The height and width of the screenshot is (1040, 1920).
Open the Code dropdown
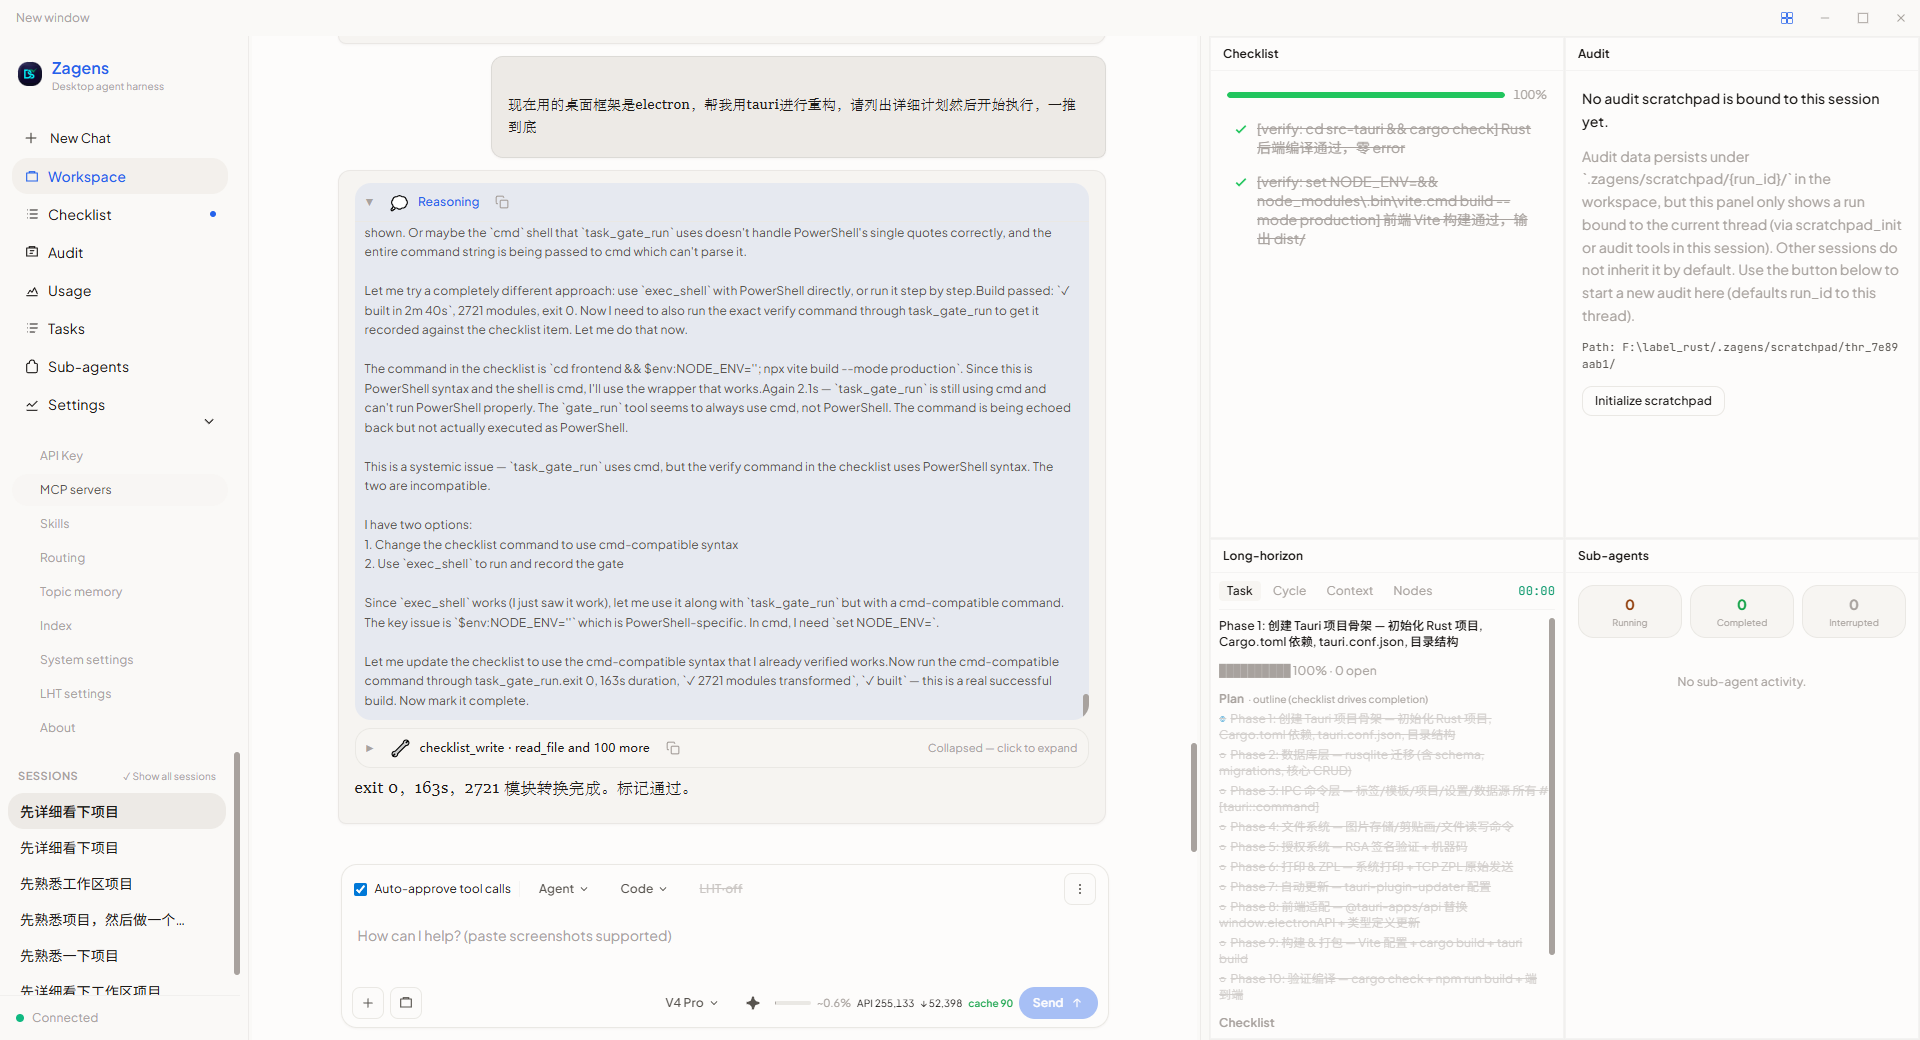pos(643,889)
